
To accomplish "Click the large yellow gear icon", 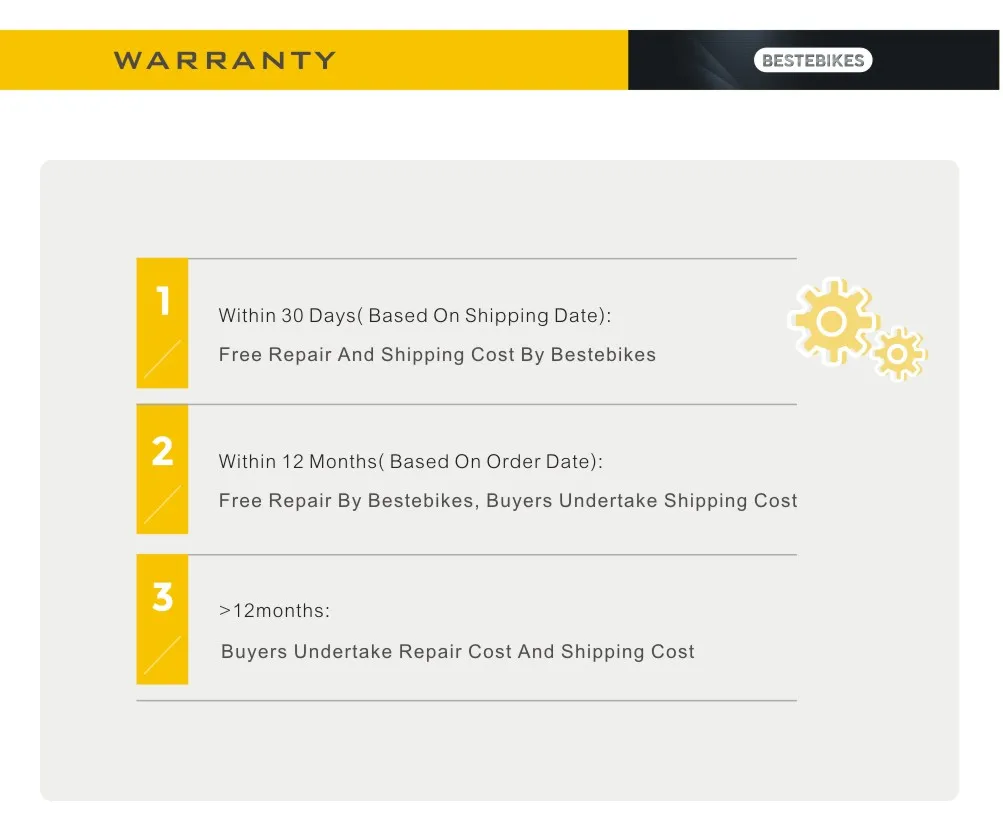I will coord(832,321).
